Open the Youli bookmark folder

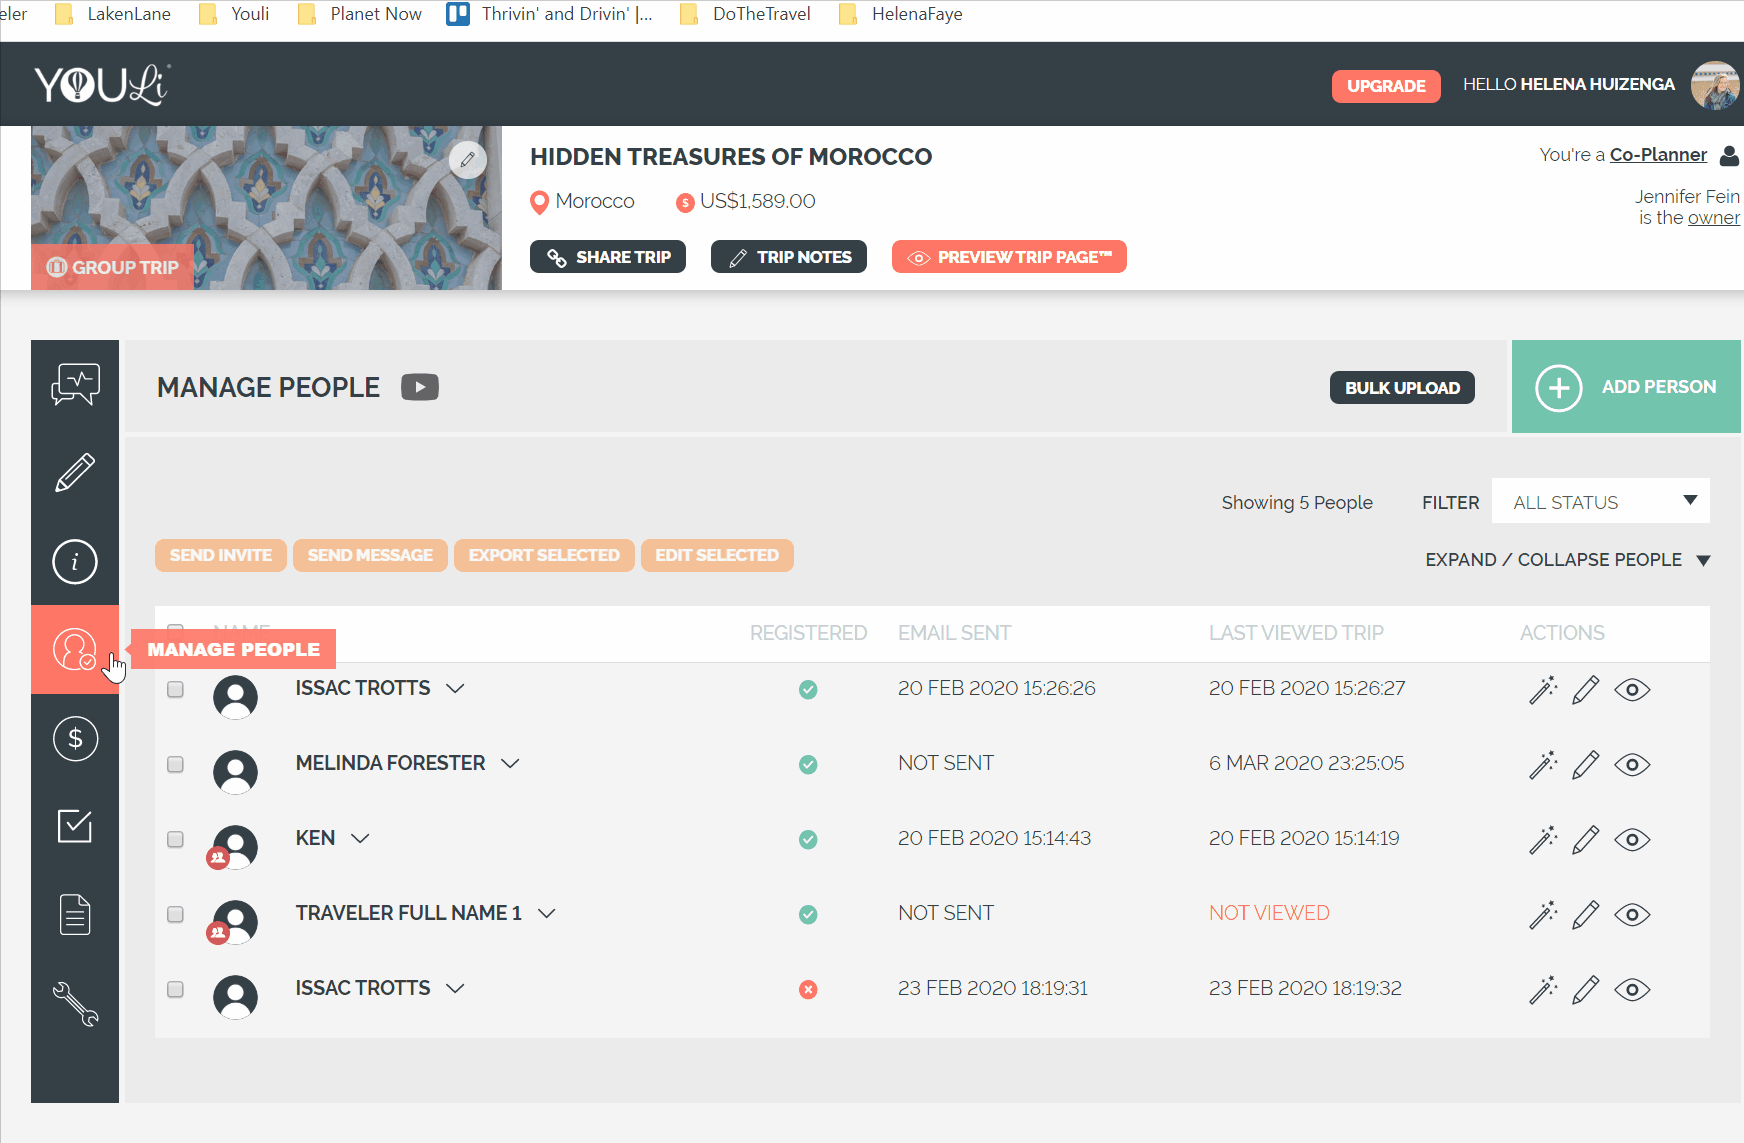pyautogui.click(x=234, y=14)
